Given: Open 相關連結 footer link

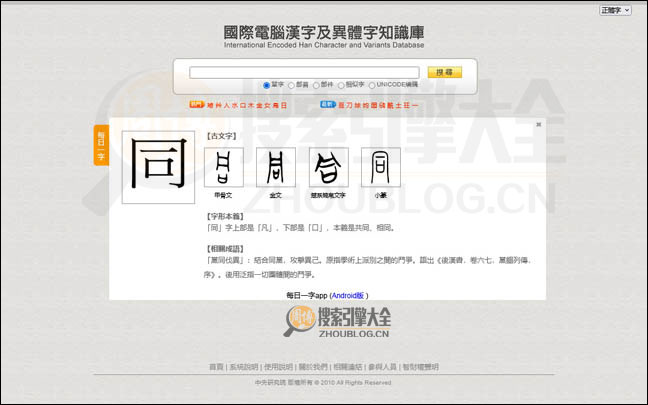Looking at the screenshot, I should pyautogui.click(x=348, y=367).
